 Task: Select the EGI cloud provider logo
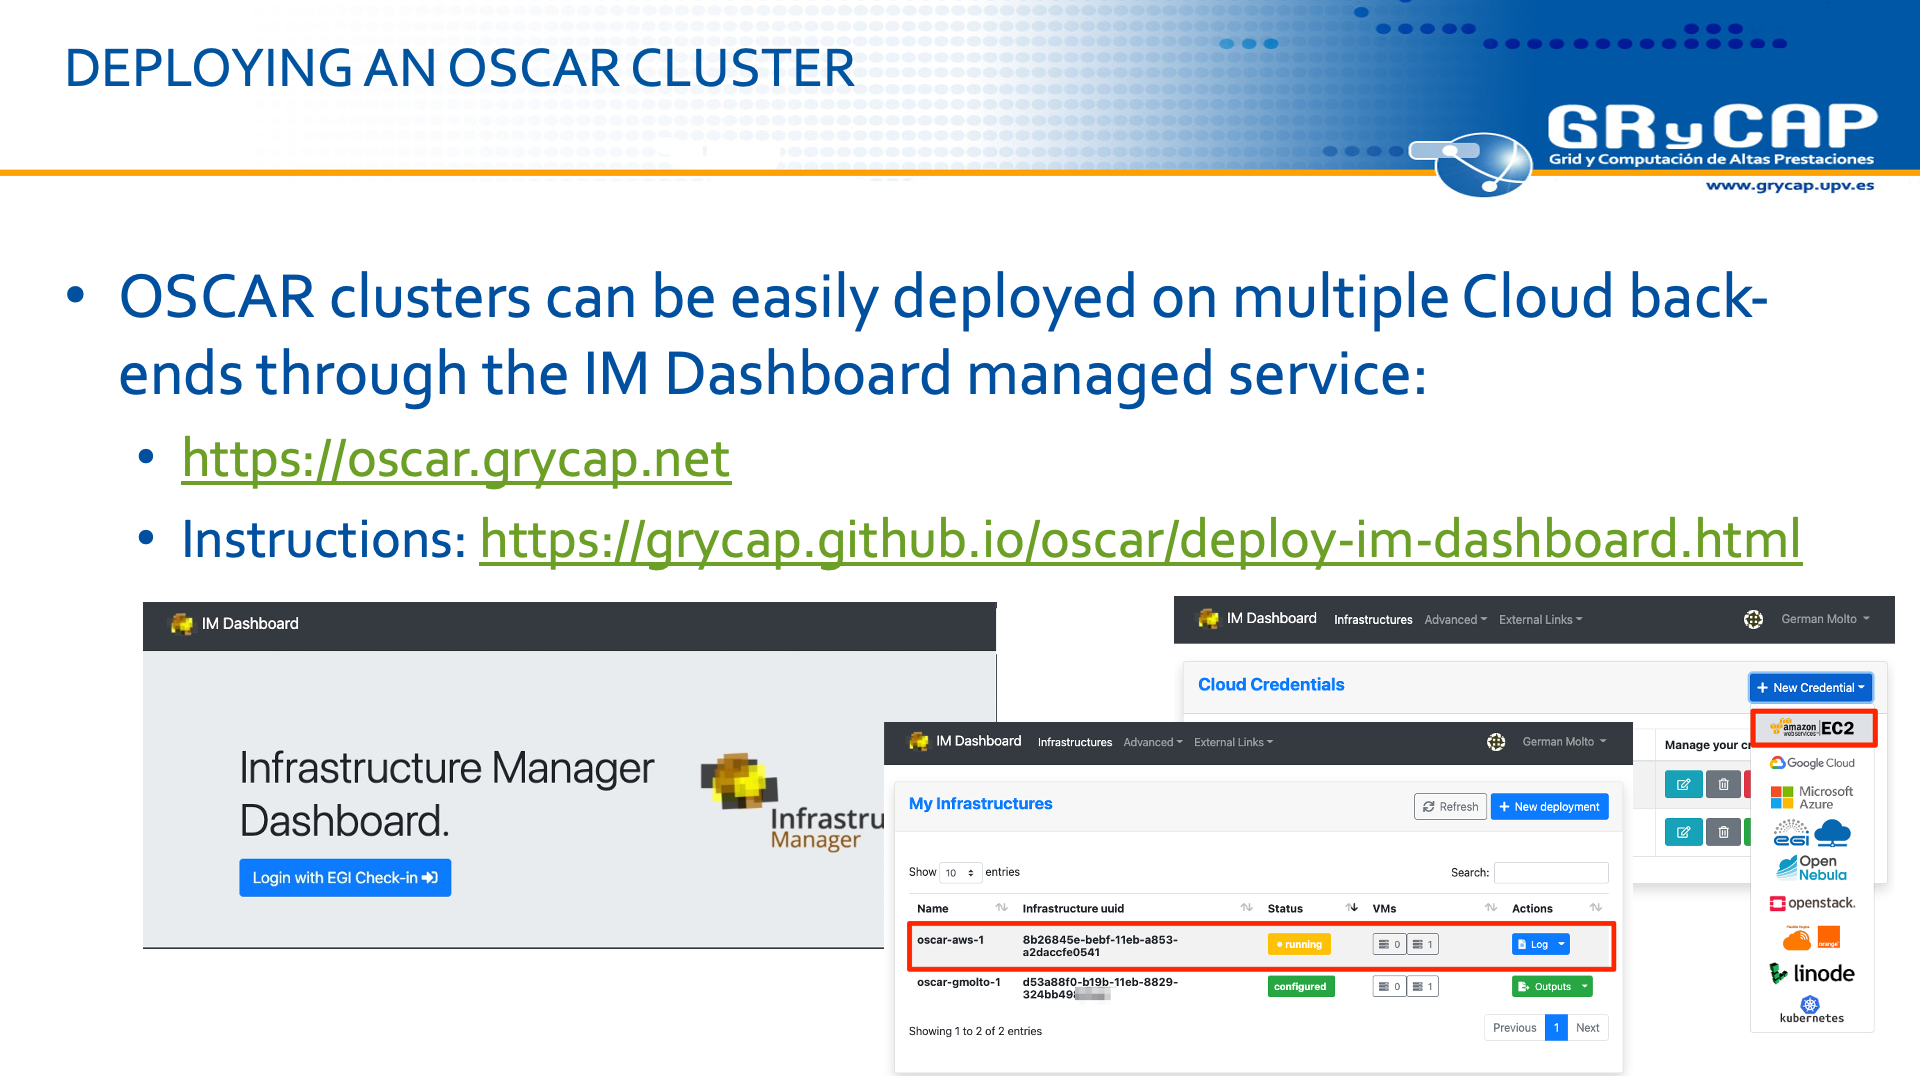click(x=1812, y=832)
